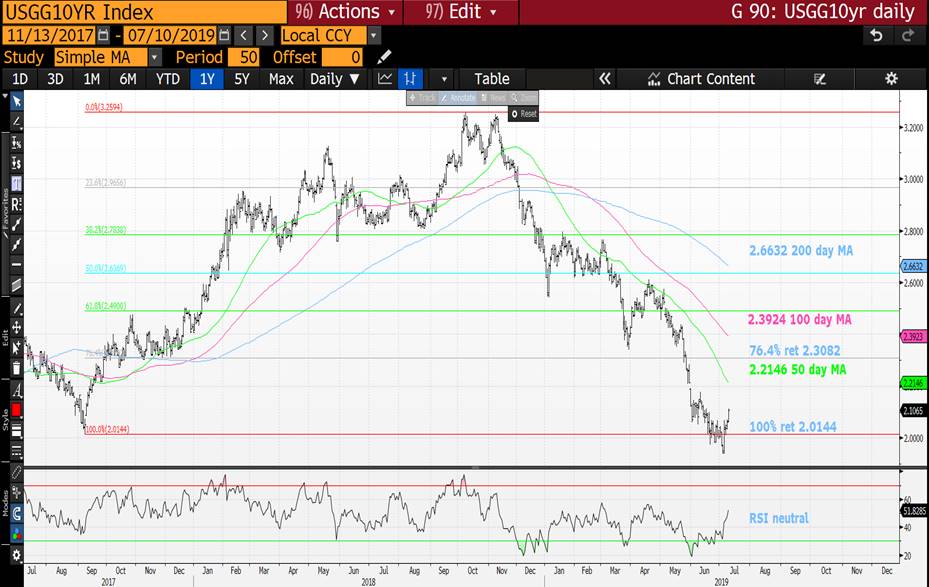The width and height of the screenshot is (929, 587).
Task: Open chart type dropdown arrow
Action: click(444, 79)
